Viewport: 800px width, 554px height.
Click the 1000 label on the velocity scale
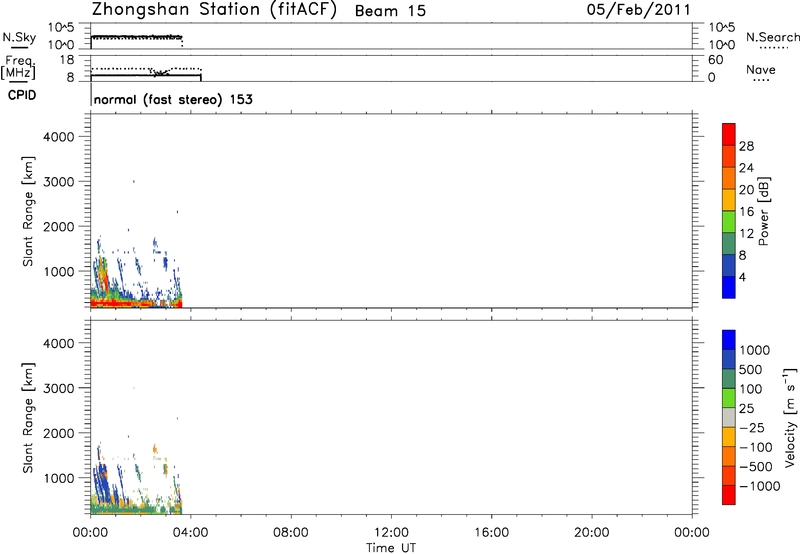[755, 350]
